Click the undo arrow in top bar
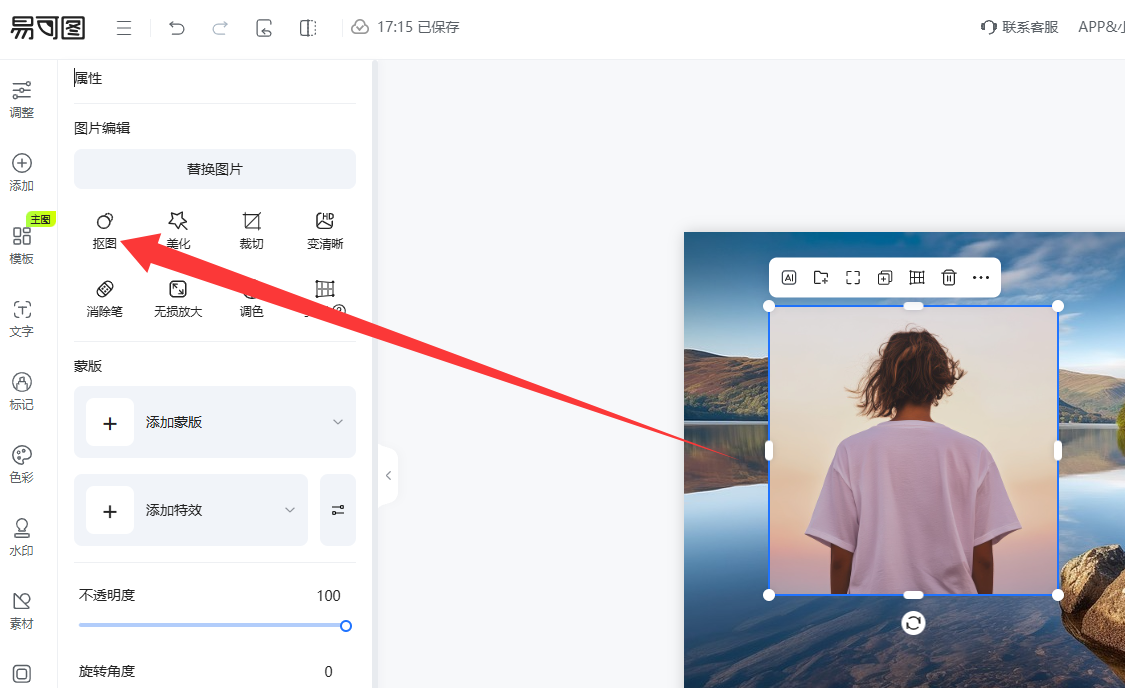This screenshot has width=1125, height=688. (x=177, y=28)
